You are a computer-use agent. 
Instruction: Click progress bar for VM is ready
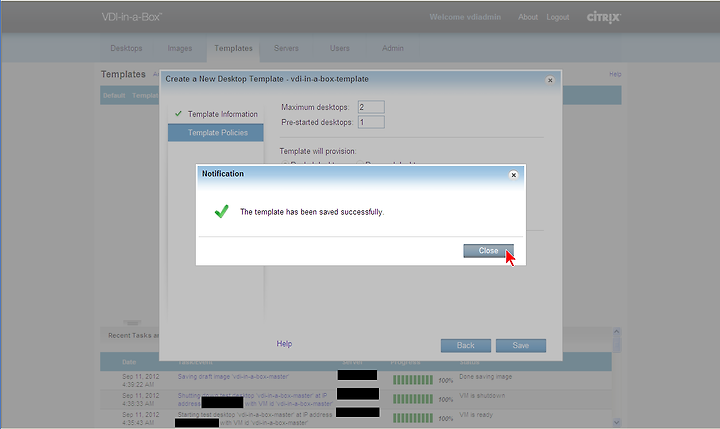click(x=412, y=418)
